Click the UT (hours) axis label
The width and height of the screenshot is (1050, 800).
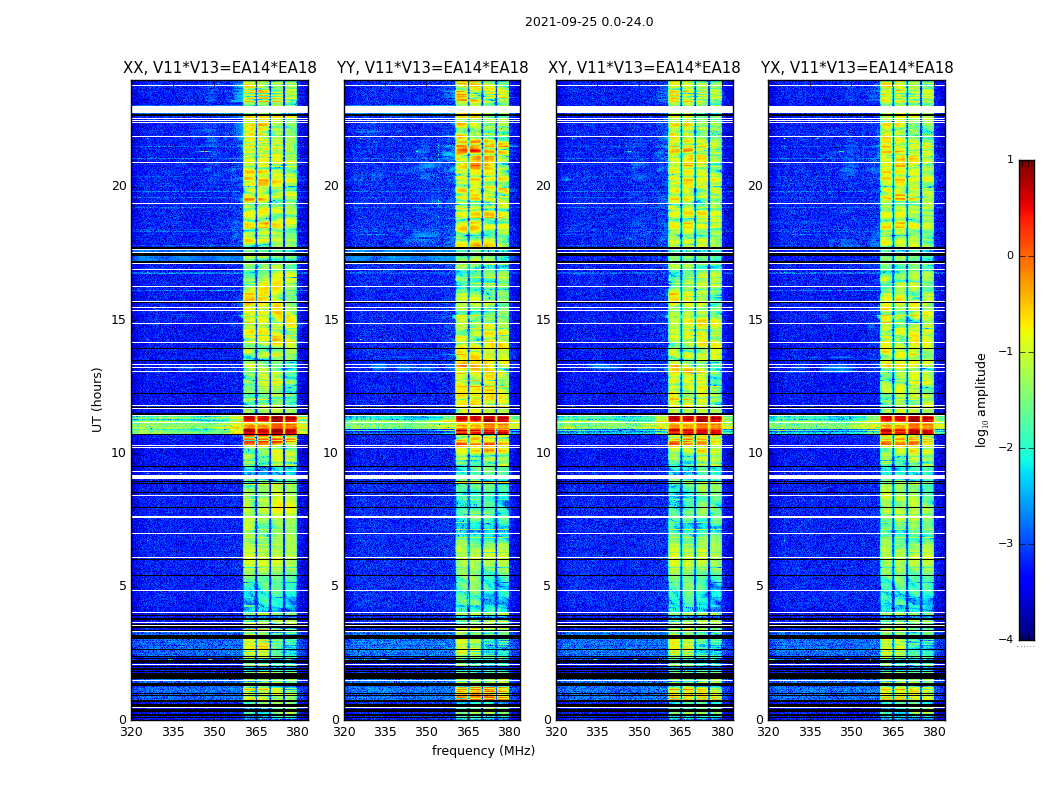coord(97,400)
